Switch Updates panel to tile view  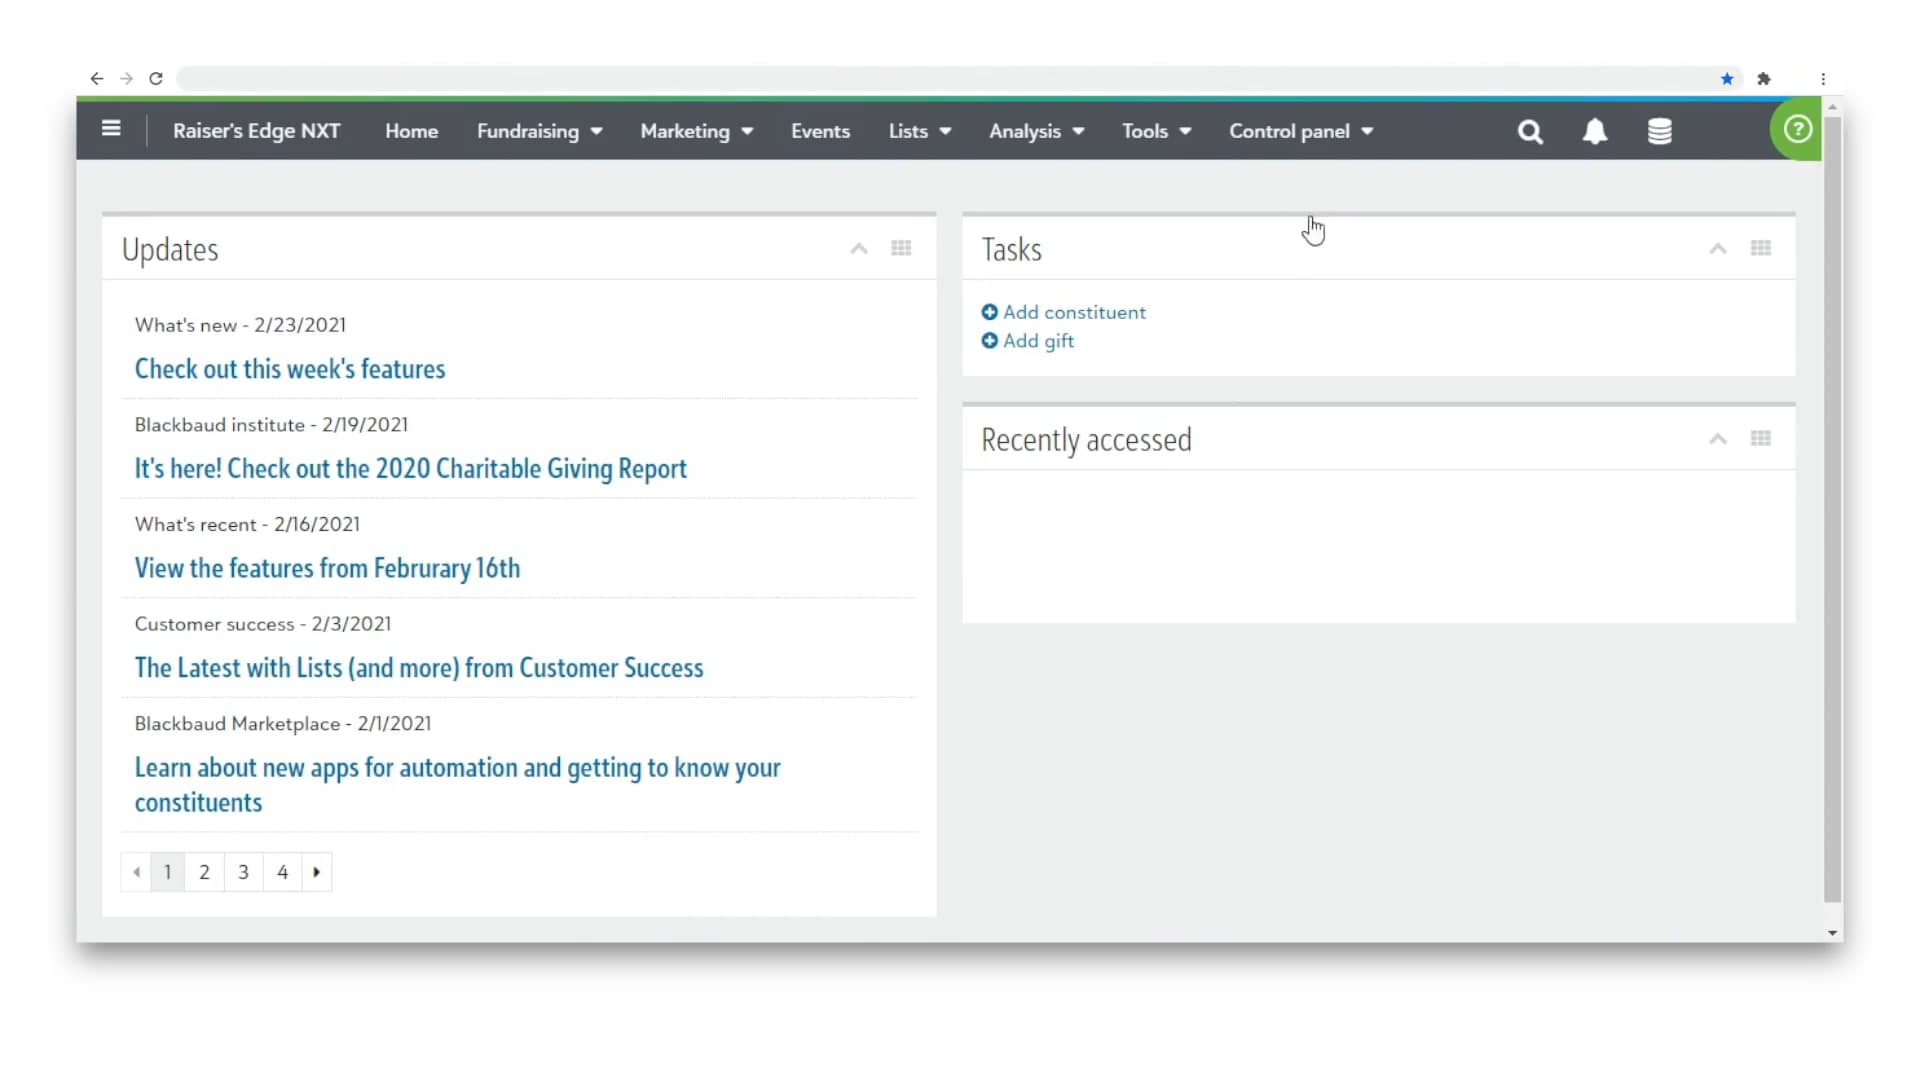[x=902, y=248]
